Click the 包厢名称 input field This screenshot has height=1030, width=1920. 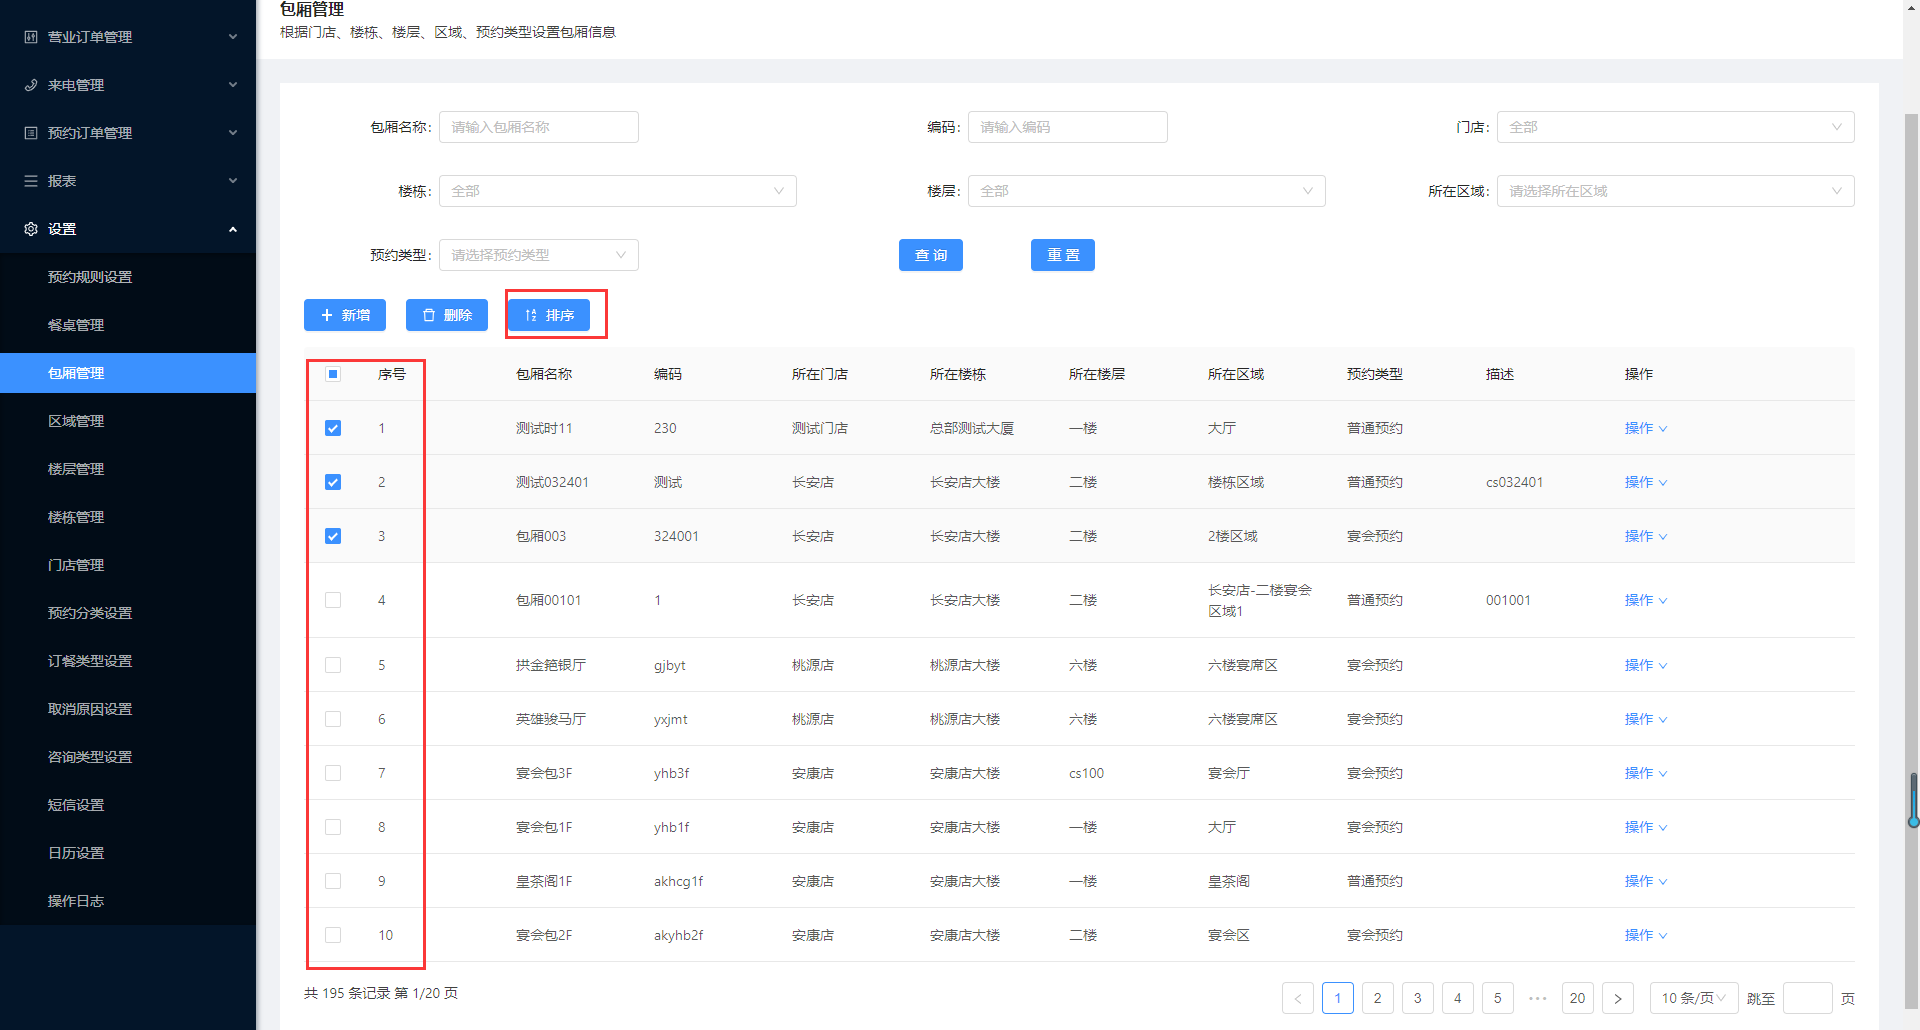[539, 127]
